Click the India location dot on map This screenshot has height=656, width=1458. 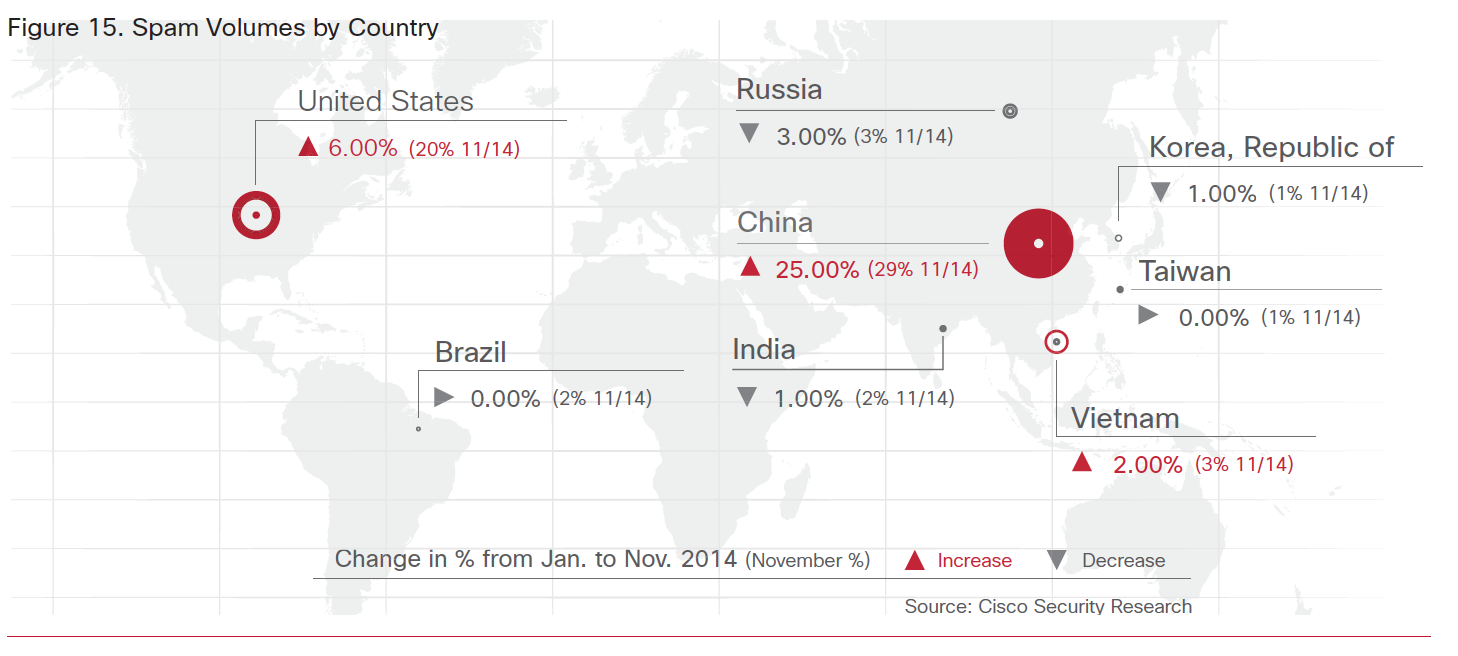[x=942, y=328]
